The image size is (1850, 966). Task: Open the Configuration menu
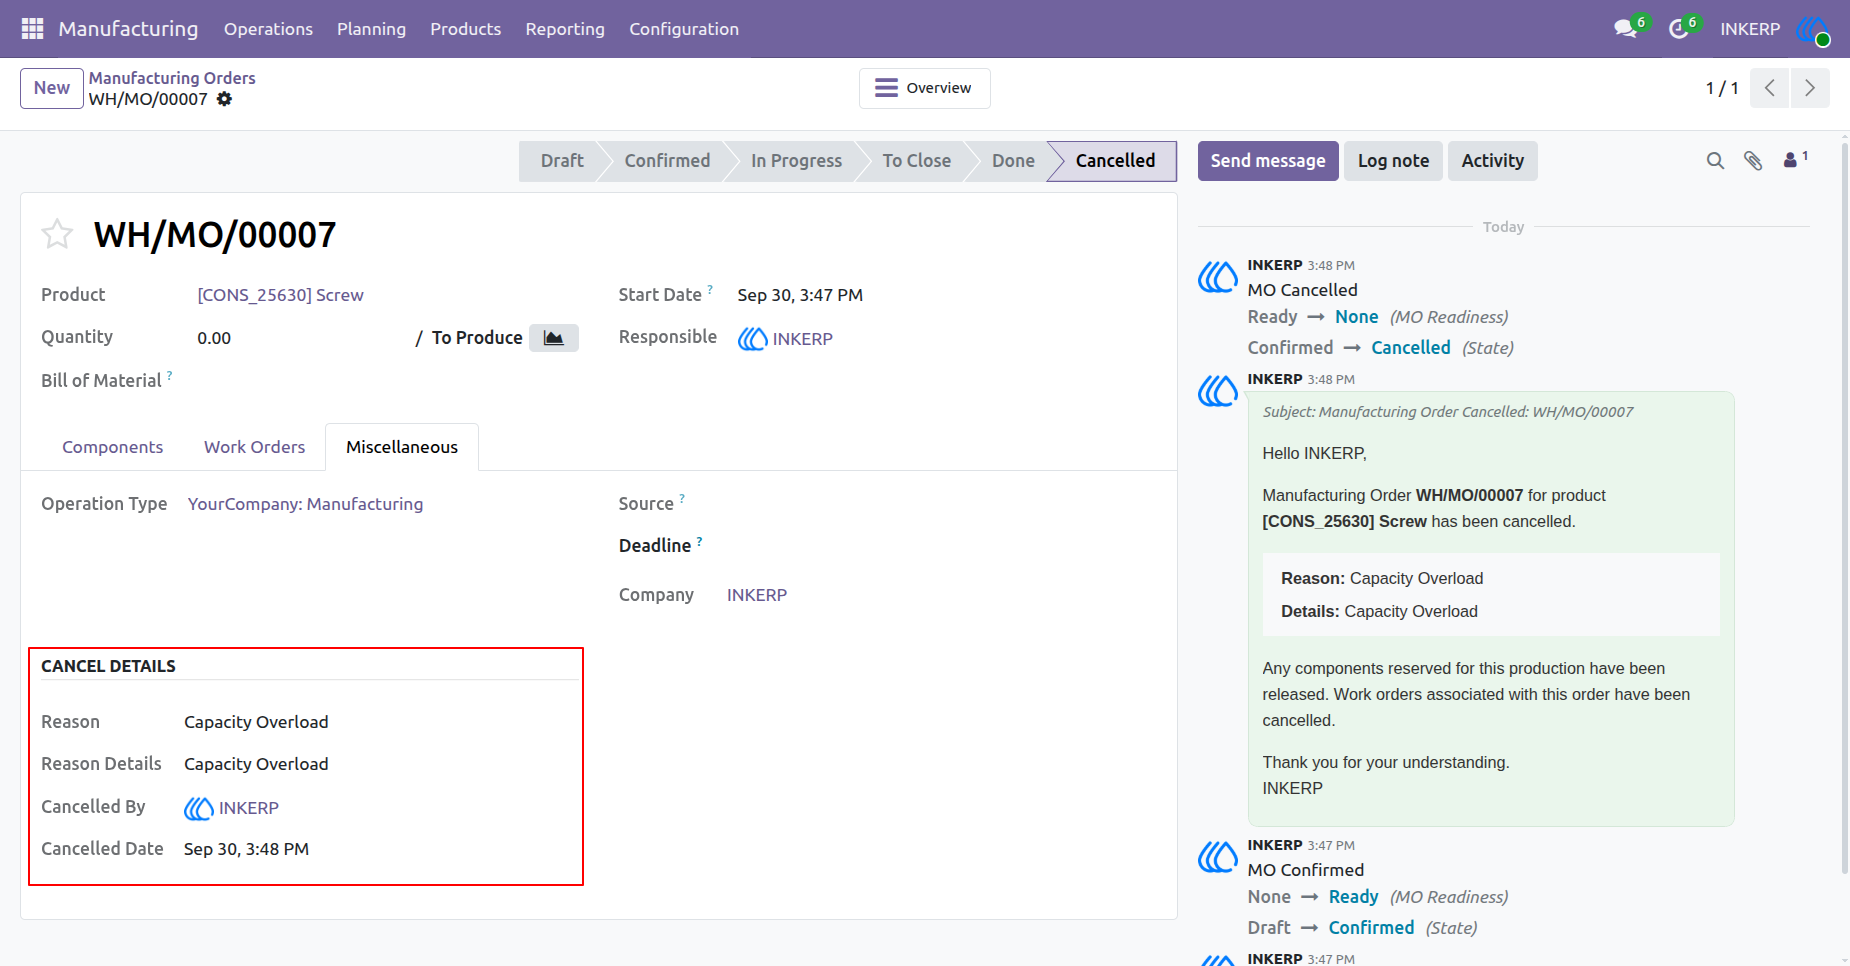684,29
